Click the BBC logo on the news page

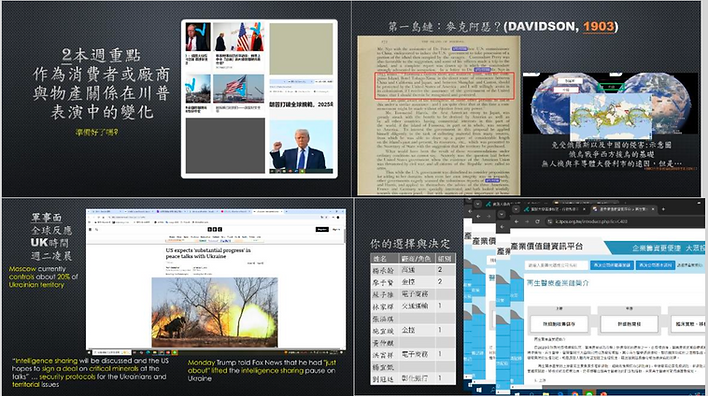214,229
